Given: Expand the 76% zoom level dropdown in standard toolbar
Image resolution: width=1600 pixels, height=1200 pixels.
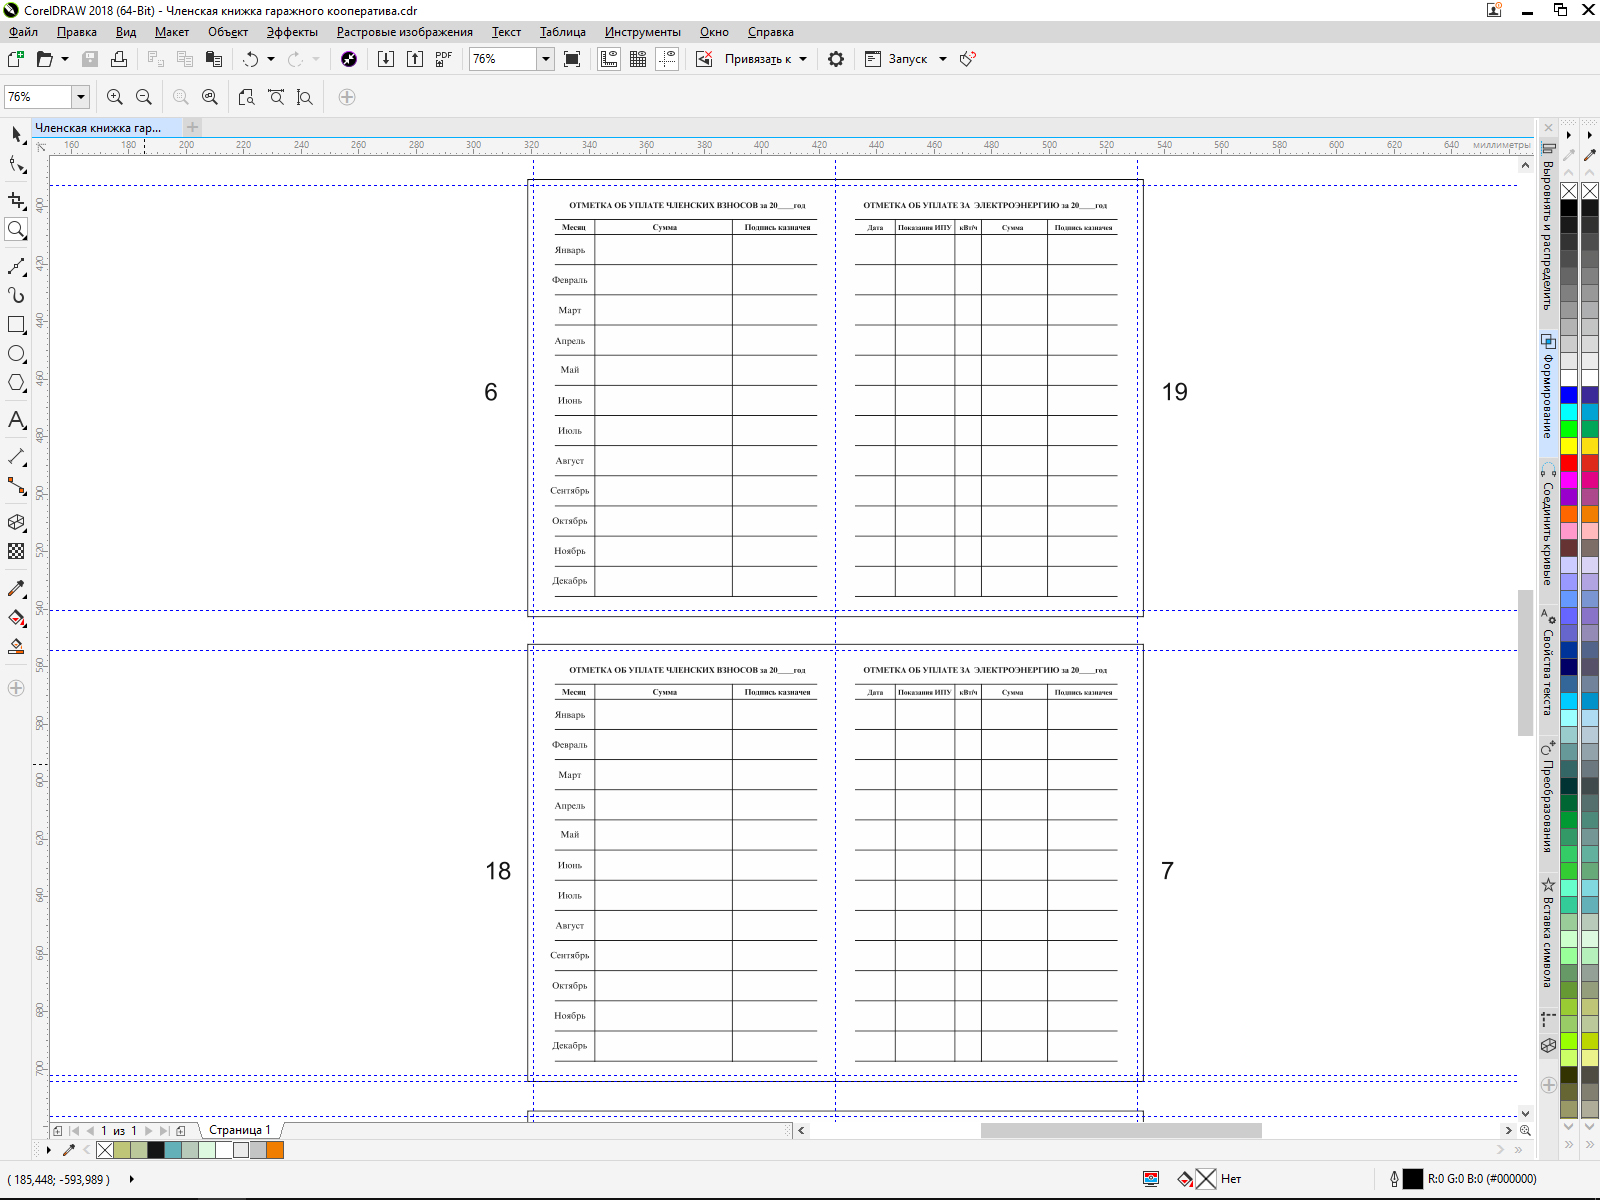Looking at the screenshot, I should point(546,59).
